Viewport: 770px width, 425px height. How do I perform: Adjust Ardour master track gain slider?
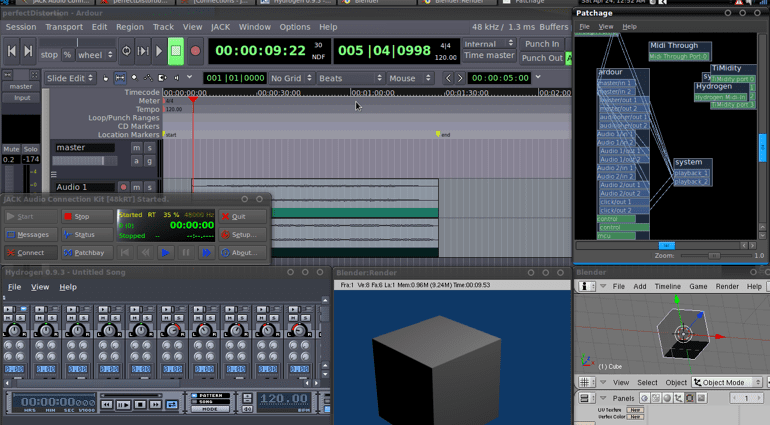pos(85,161)
